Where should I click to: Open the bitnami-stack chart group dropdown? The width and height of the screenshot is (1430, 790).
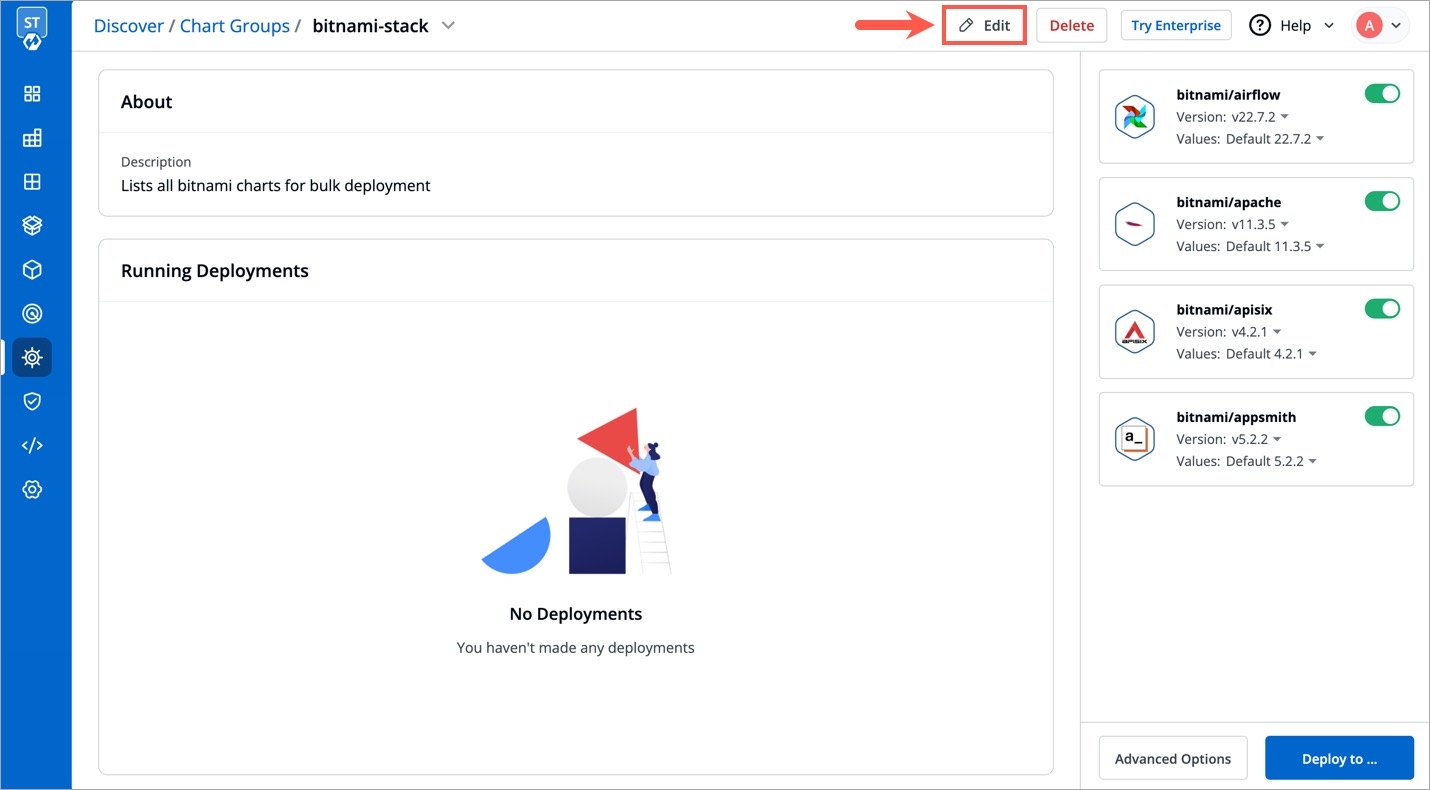(449, 26)
